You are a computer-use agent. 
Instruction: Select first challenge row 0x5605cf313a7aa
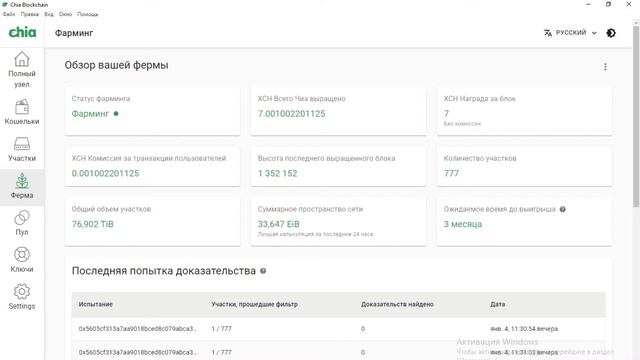pos(338,329)
